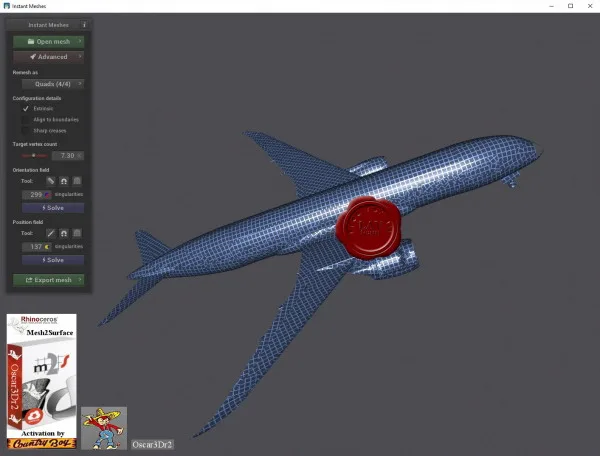Select Orientation field magnet attractor tool
The image size is (600, 456).
[x=64, y=181]
